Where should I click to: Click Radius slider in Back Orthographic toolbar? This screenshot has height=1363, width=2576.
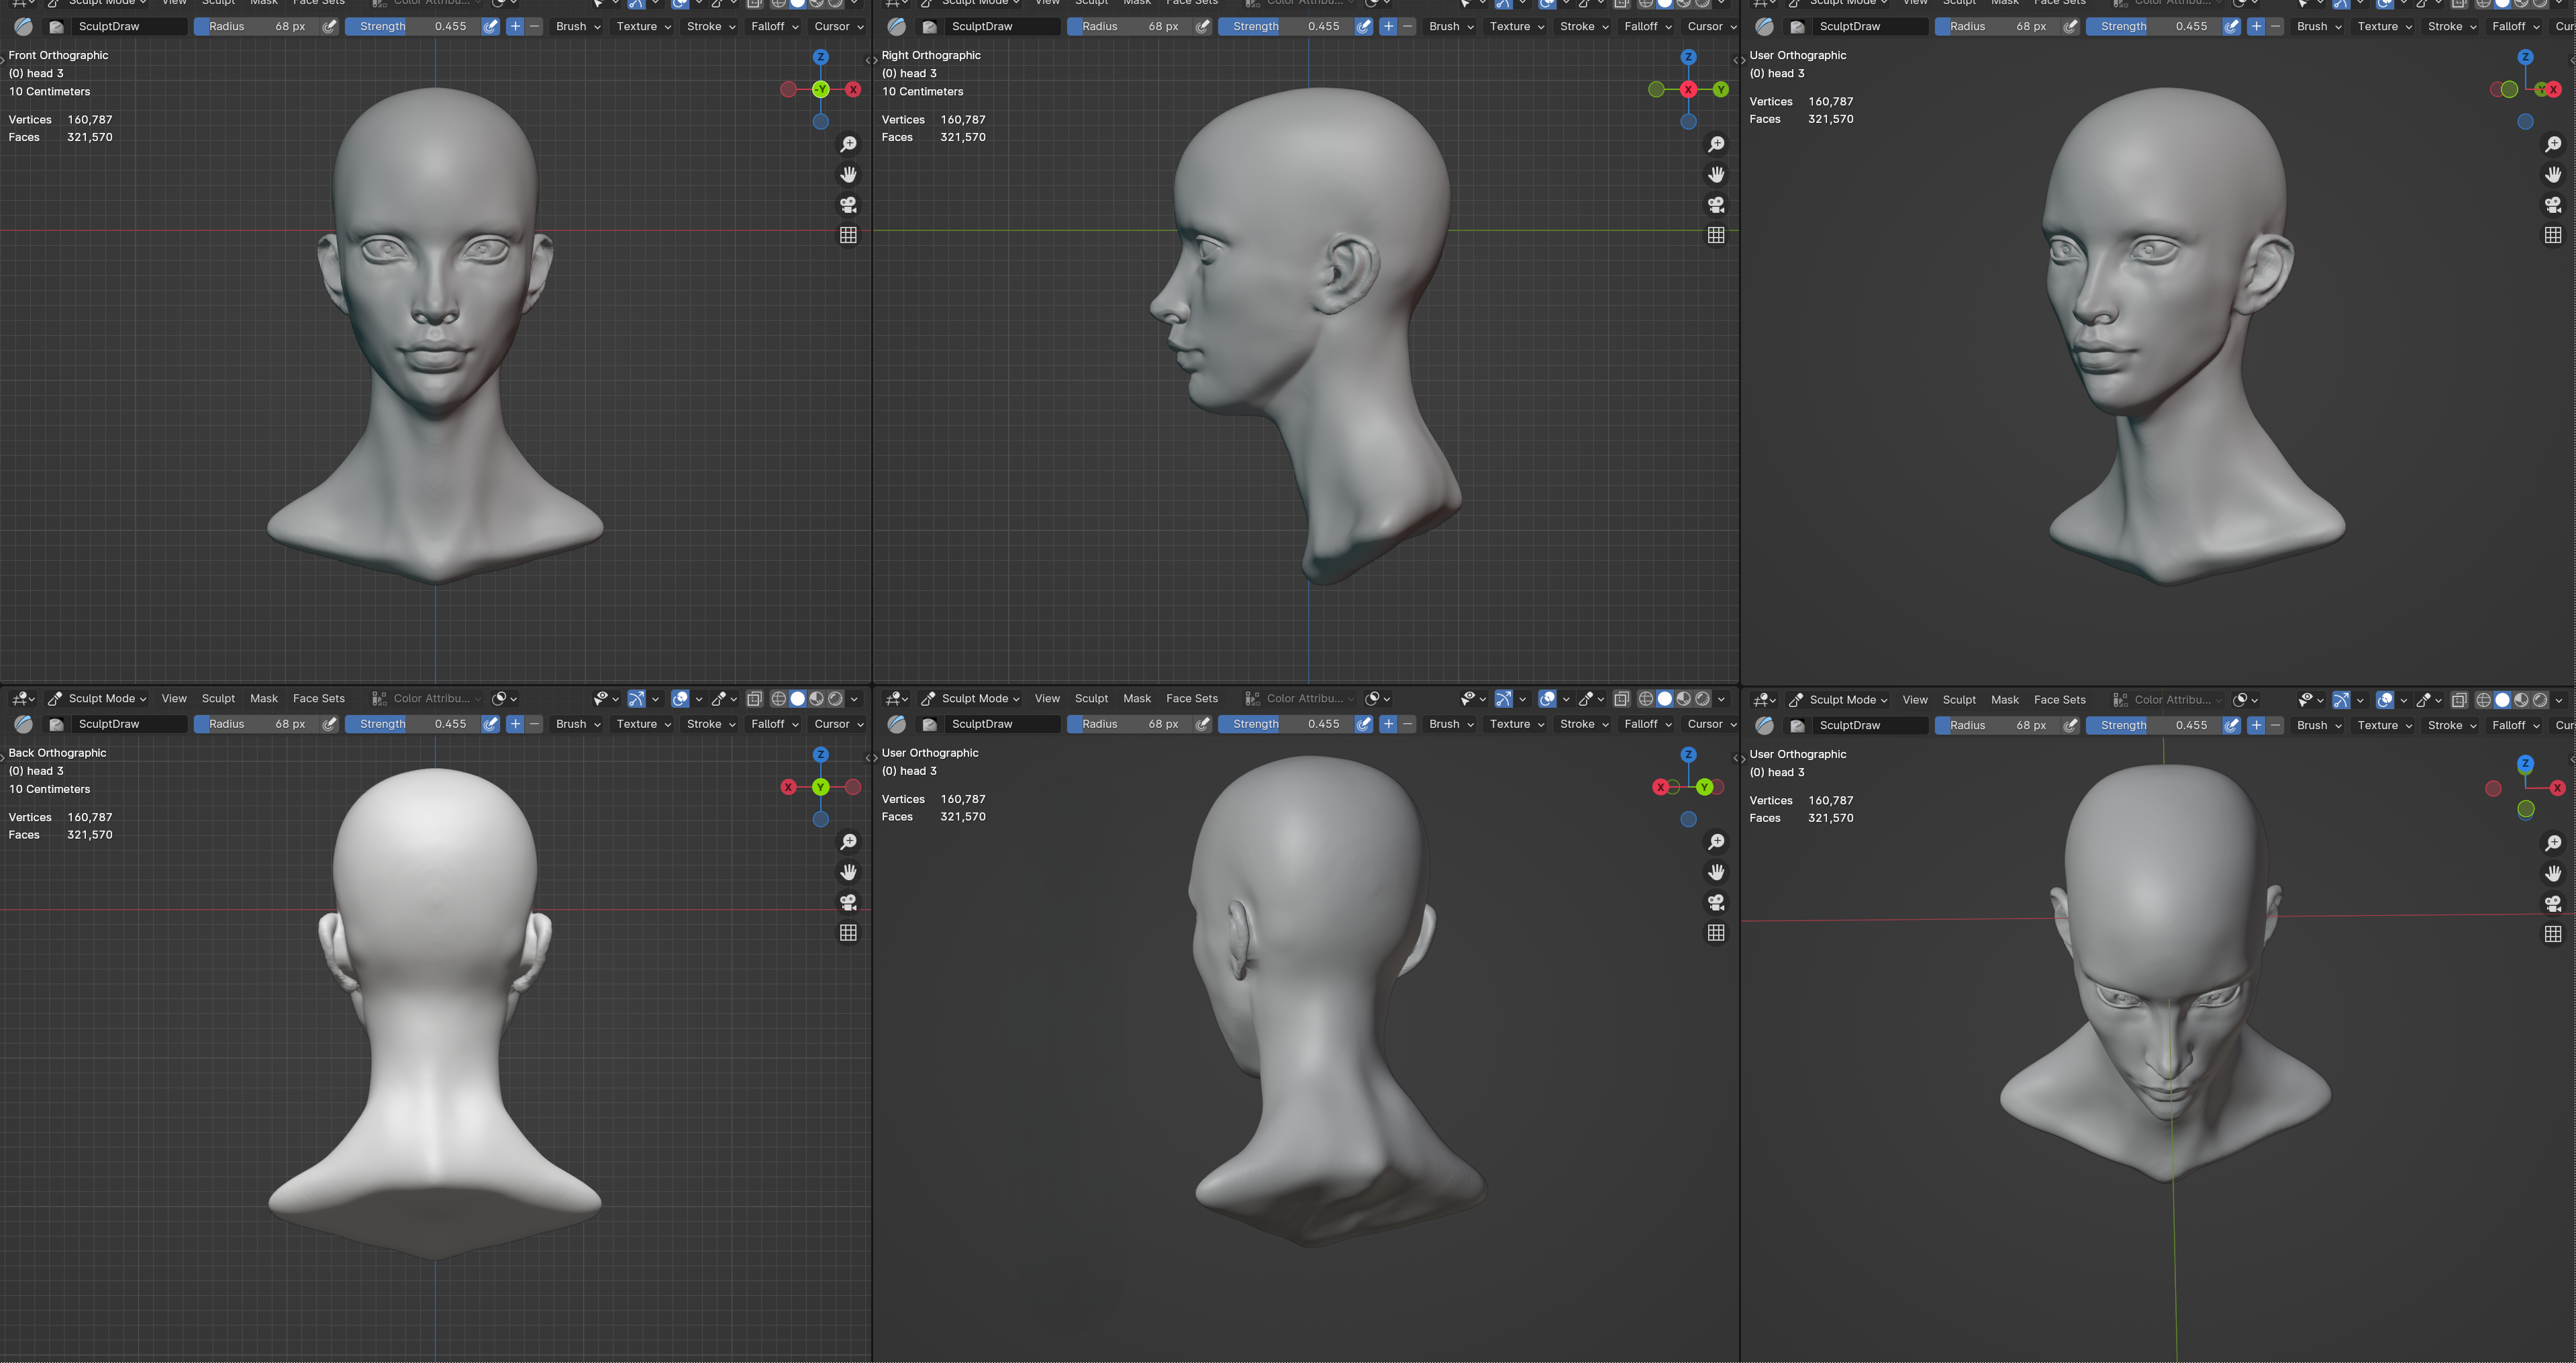(x=257, y=724)
